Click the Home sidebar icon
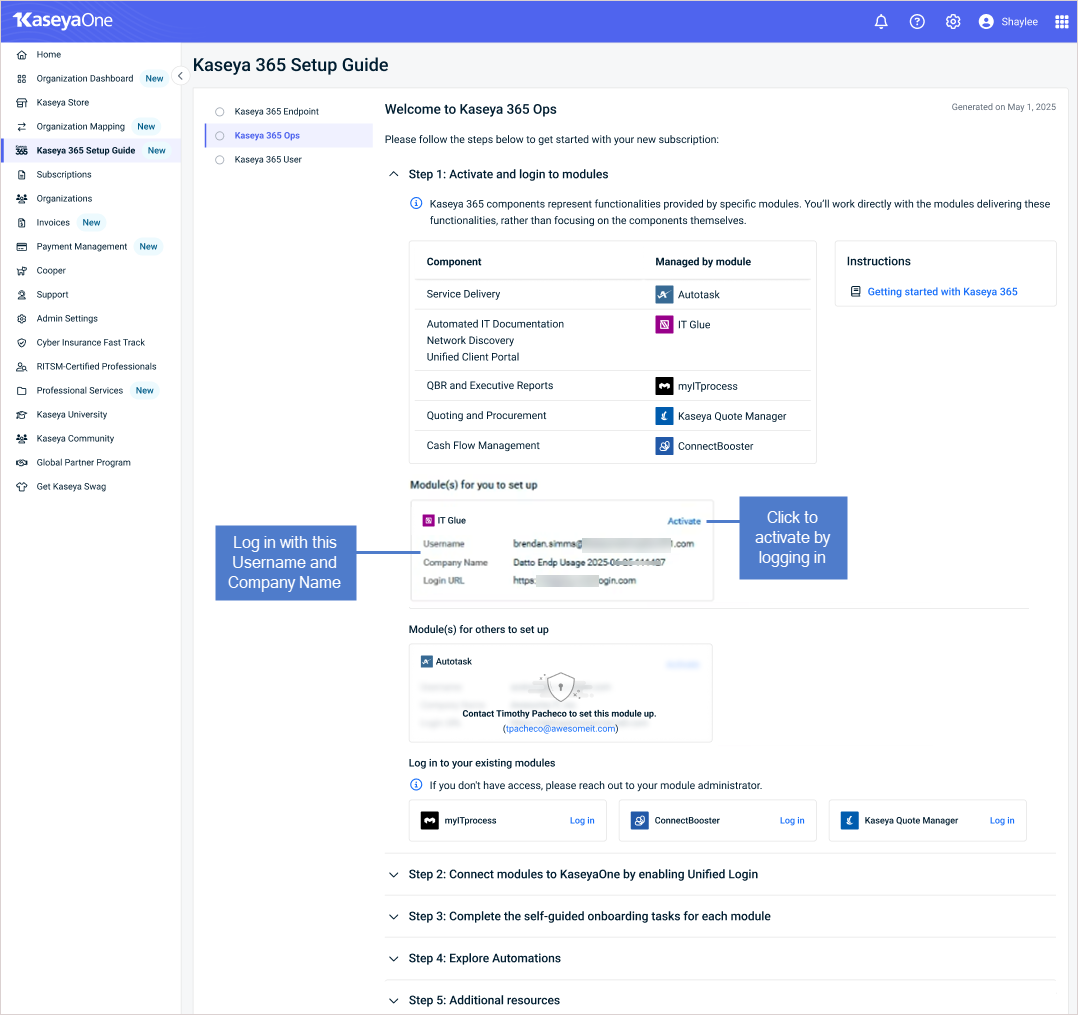The width and height of the screenshot is (1078, 1015). (21, 55)
